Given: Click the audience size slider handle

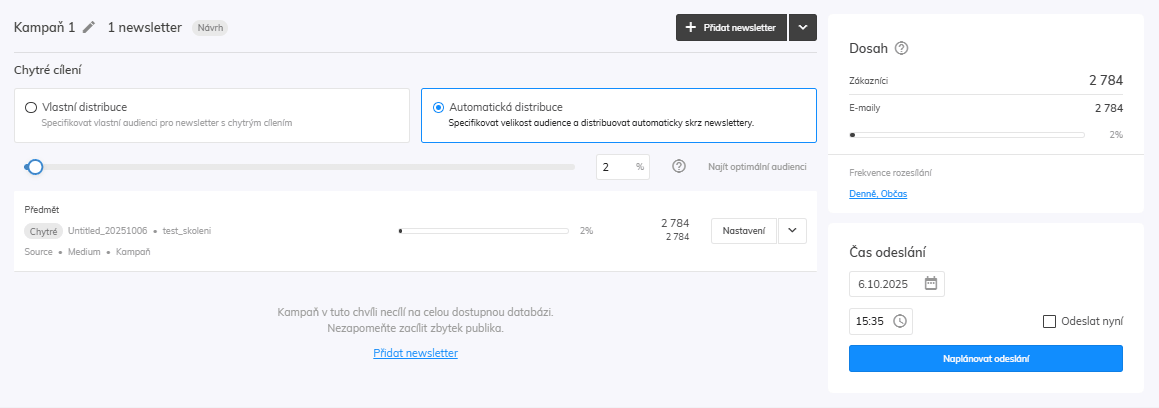Looking at the screenshot, I should point(35,167).
